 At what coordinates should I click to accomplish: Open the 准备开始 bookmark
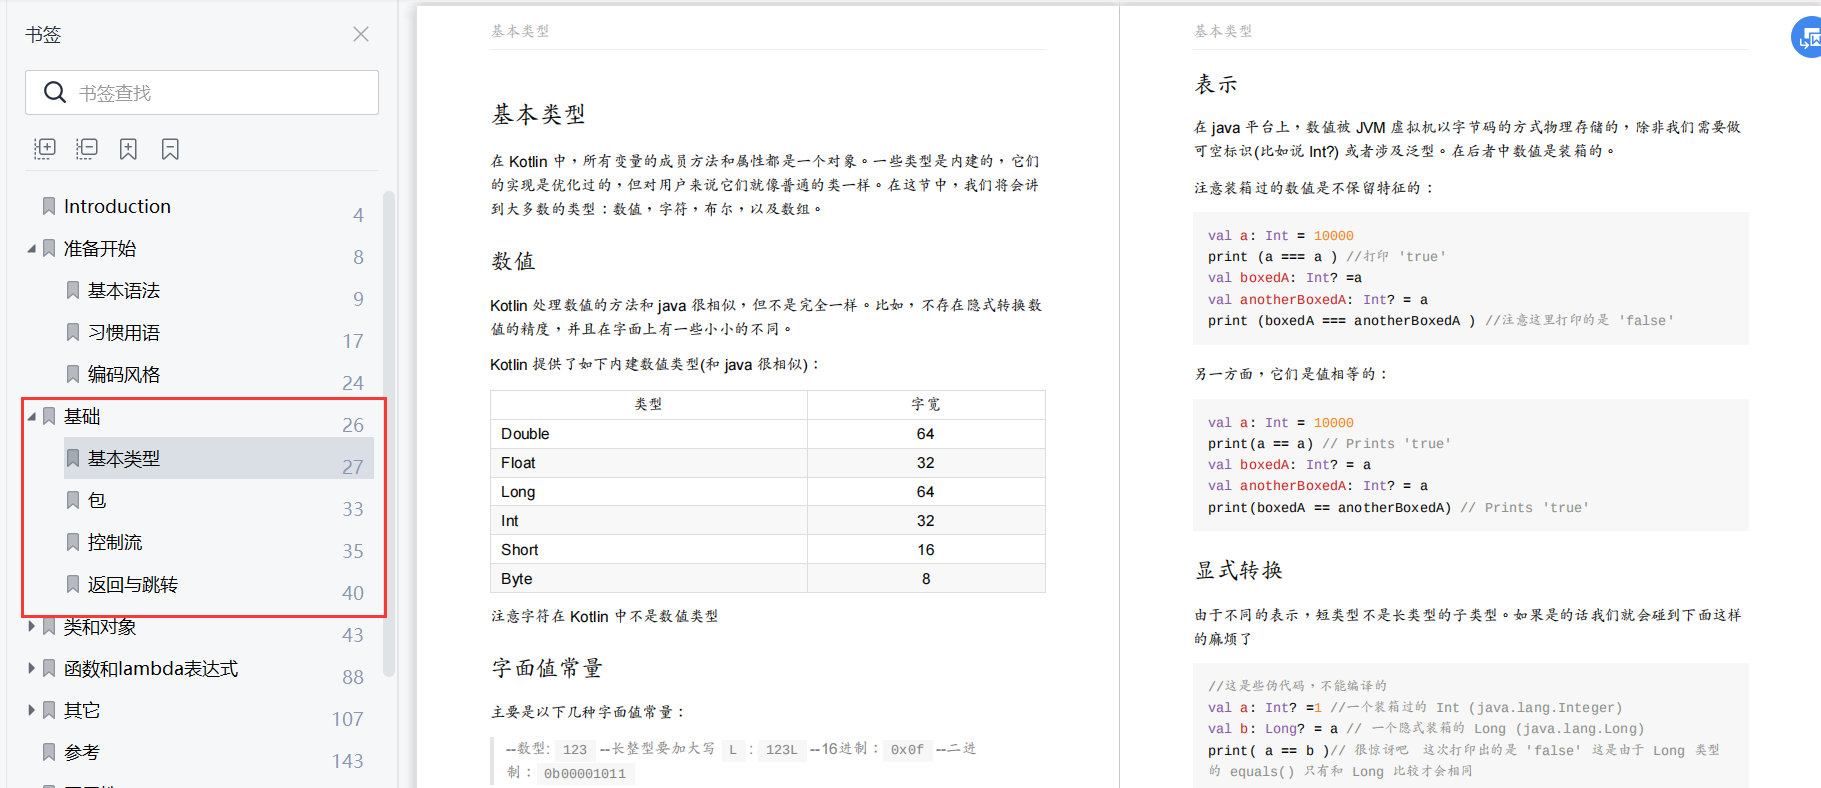point(100,248)
